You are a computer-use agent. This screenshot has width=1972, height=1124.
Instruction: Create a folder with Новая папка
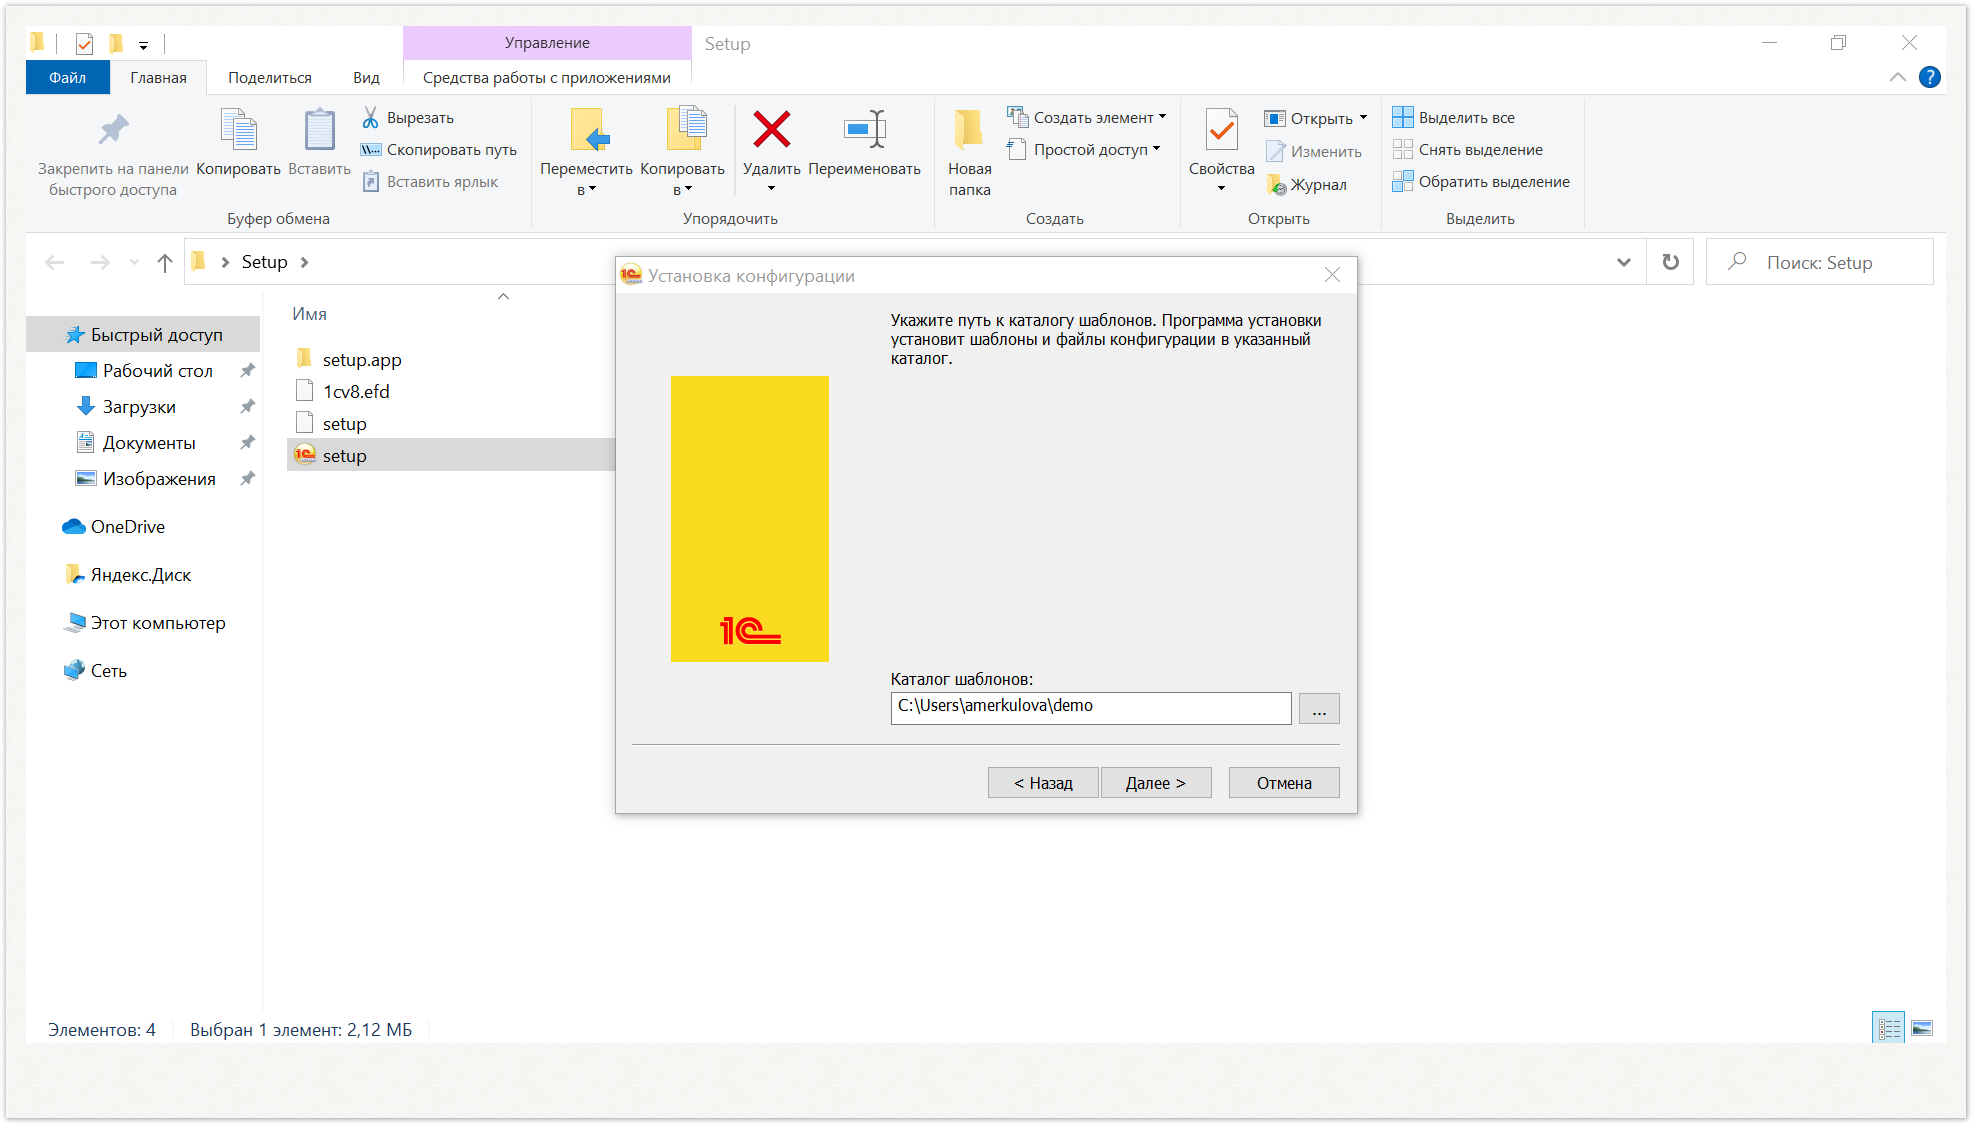pos(969,150)
